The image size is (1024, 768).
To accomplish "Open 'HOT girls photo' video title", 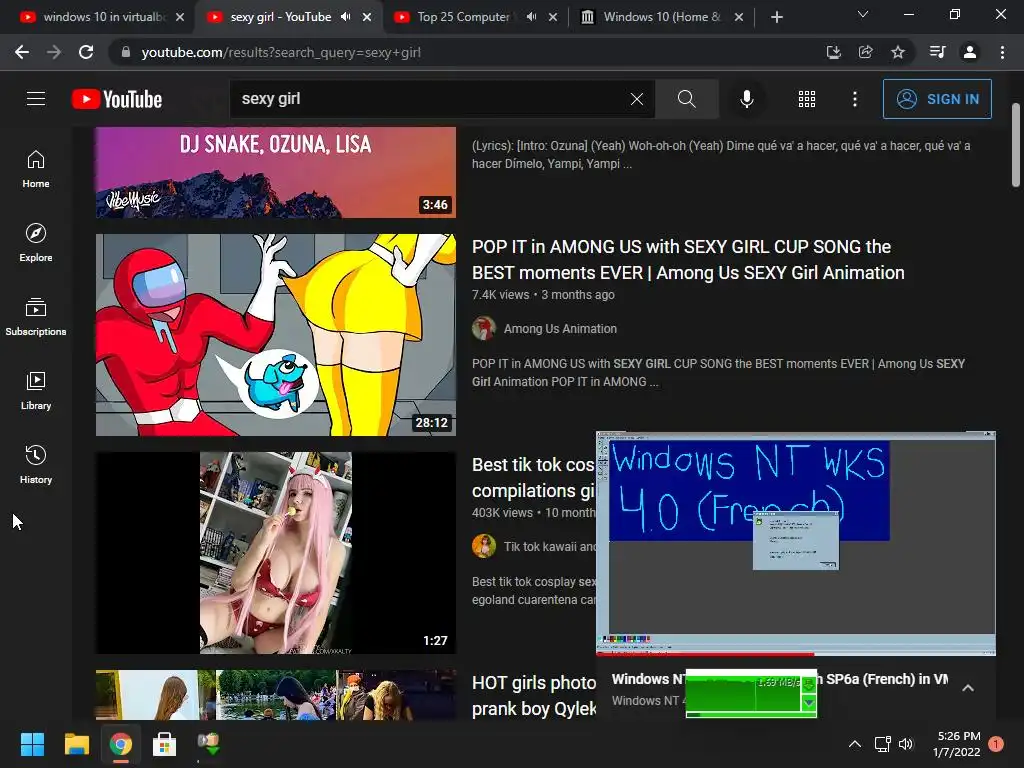I will coord(534,696).
